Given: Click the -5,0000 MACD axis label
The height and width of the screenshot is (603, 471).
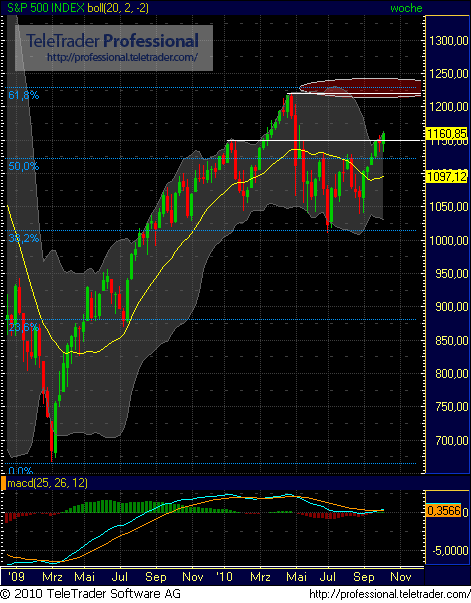Looking at the screenshot, I should click(451, 551).
